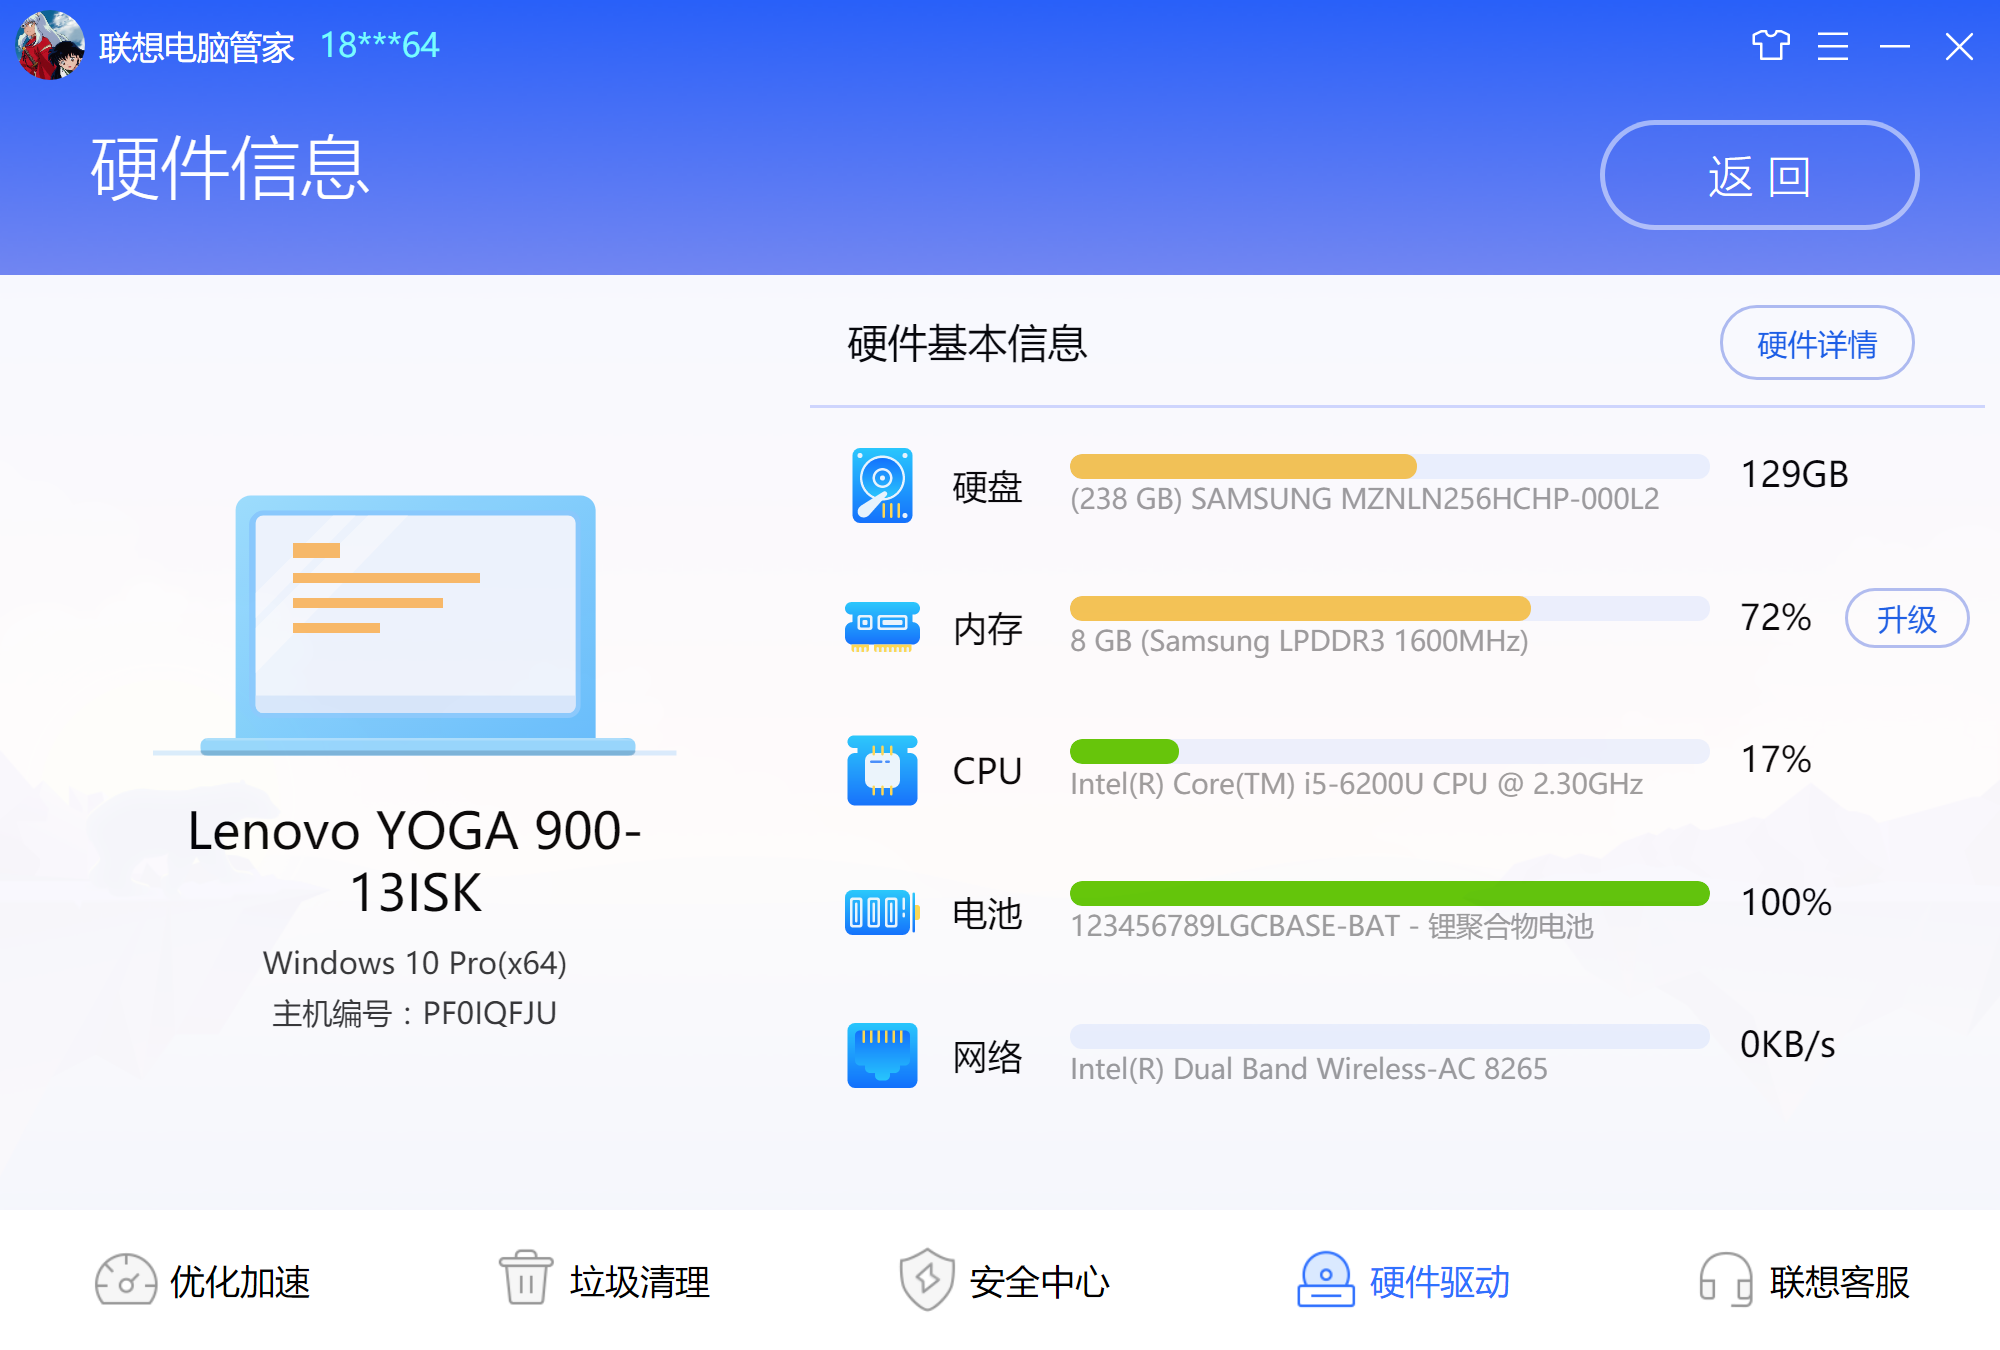This screenshot has width=2000, height=1350.
Task: Click the account name 18***64
Action: (380, 46)
